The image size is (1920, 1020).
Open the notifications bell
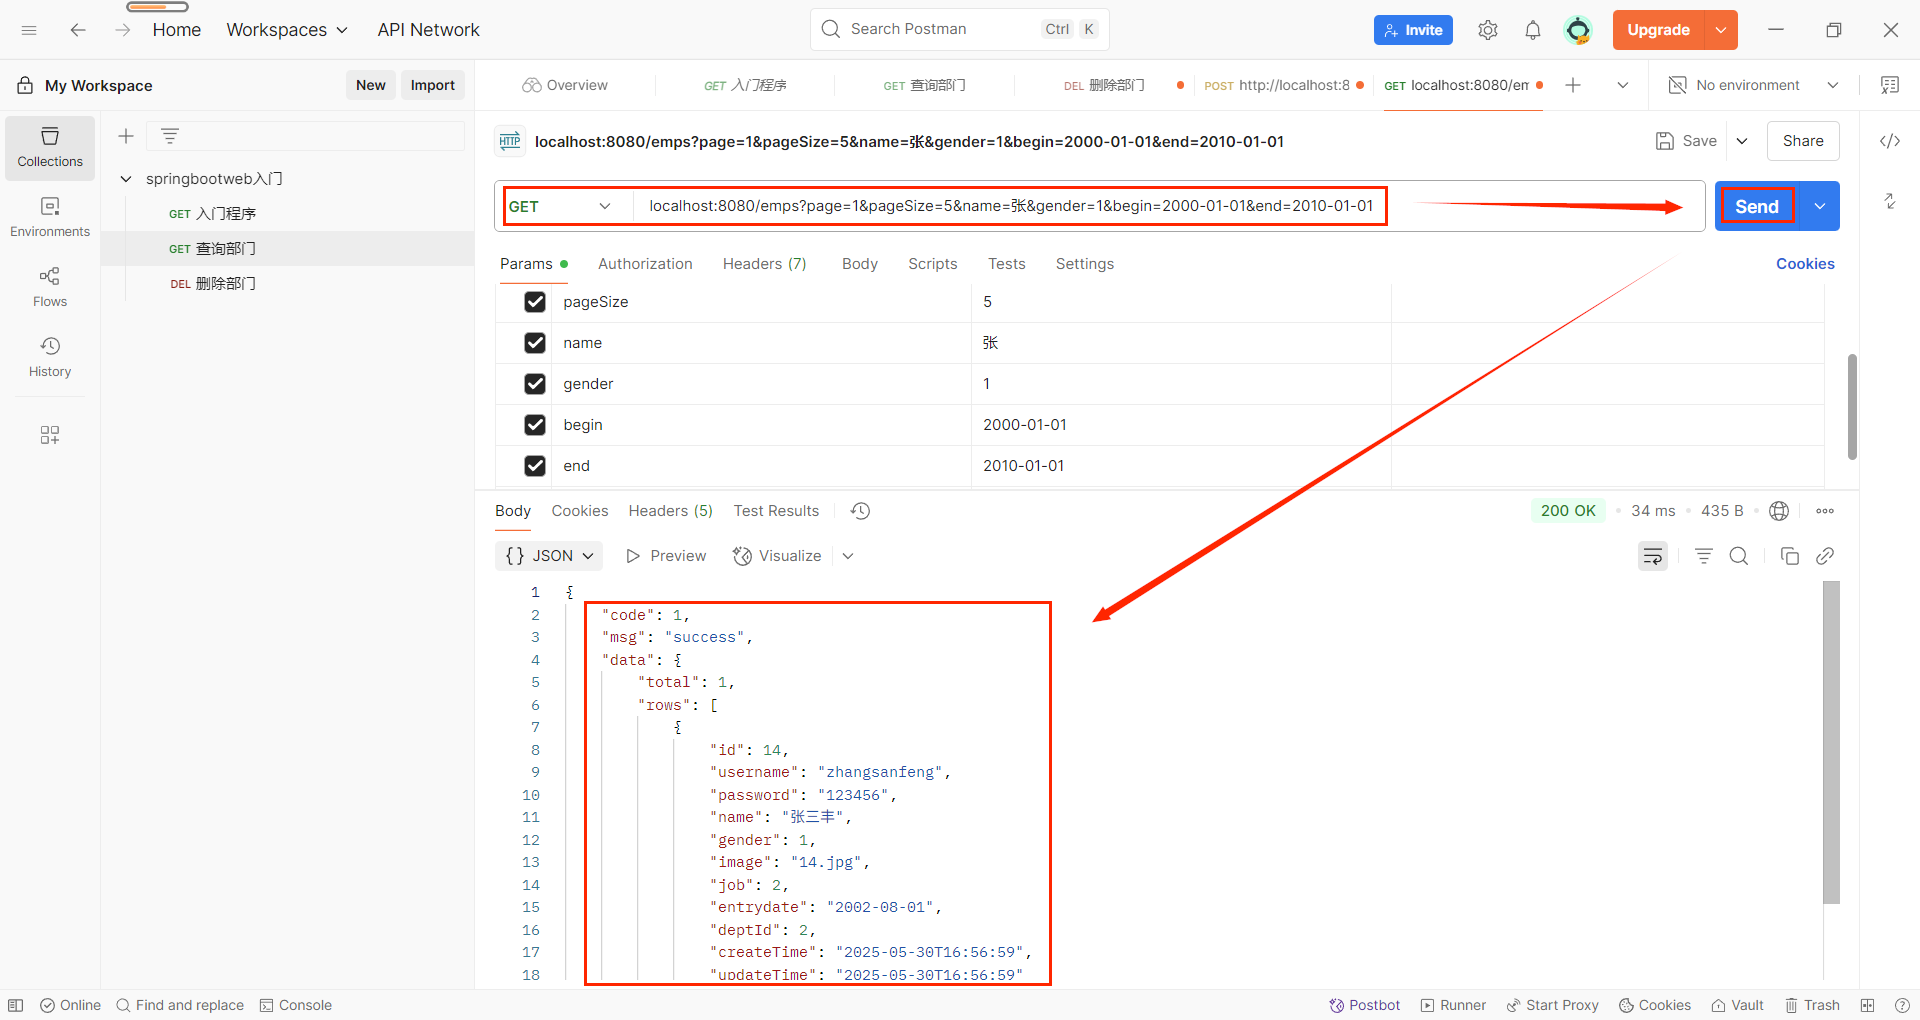pos(1533,30)
